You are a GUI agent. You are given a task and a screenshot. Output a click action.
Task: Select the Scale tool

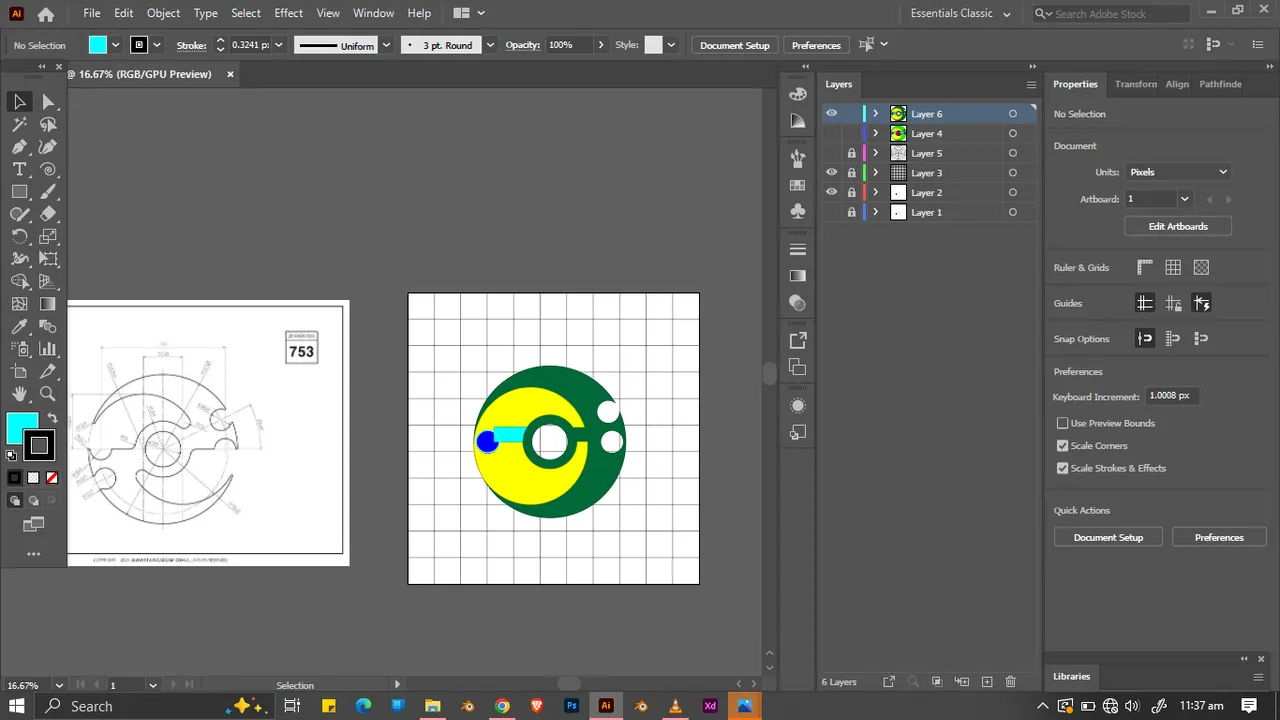pos(48,237)
